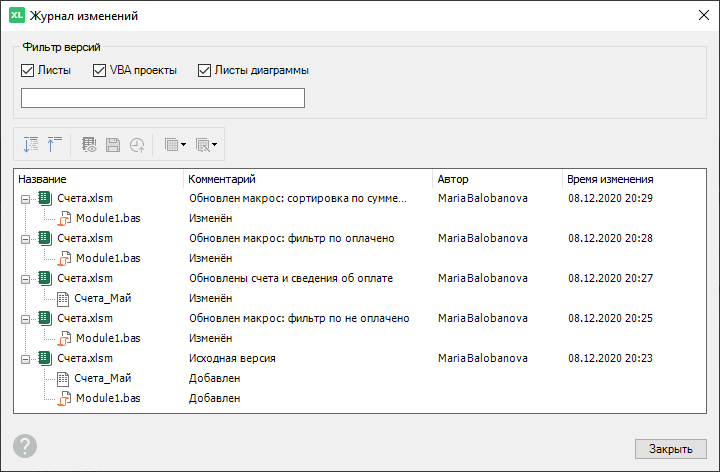
Task: Click the Счета_Май sheet icon marked Добавлен
Action: point(65,378)
